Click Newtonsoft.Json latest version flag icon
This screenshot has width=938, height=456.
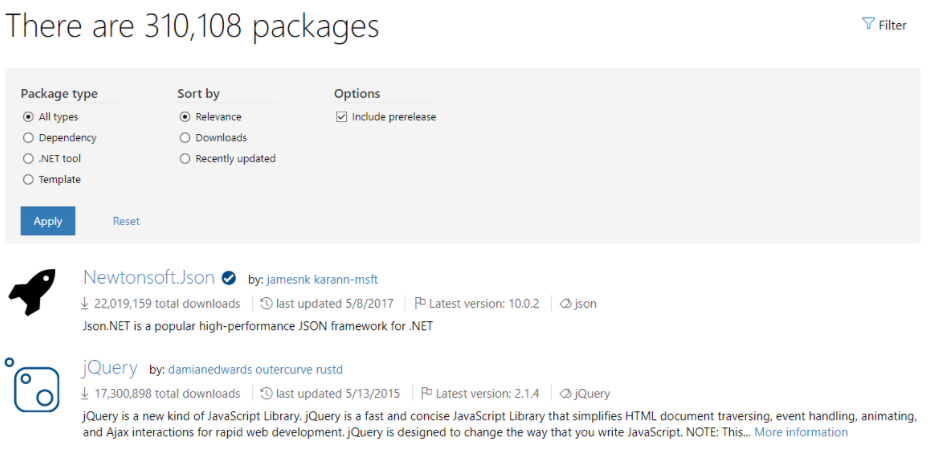click(420, 303)
